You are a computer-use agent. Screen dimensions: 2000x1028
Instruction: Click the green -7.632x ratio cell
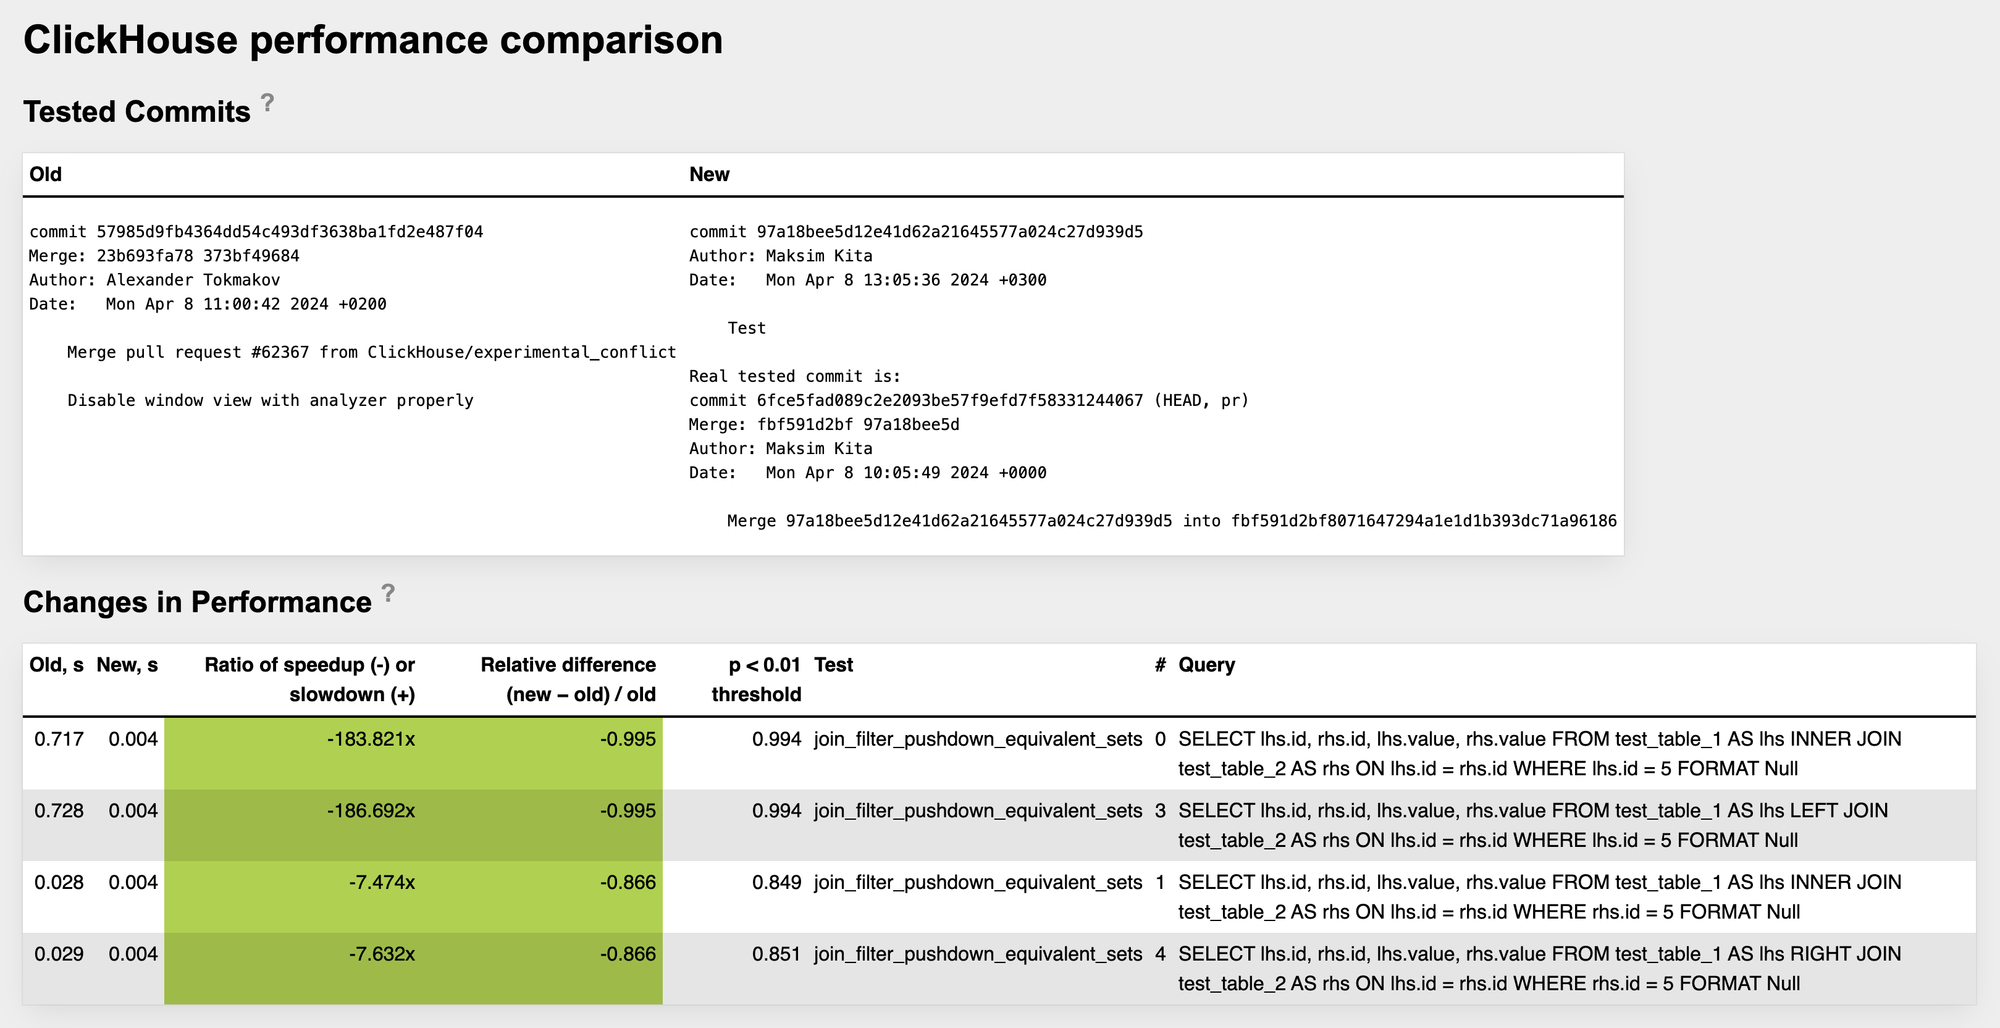pyautogui.click(x=381, y=954)
